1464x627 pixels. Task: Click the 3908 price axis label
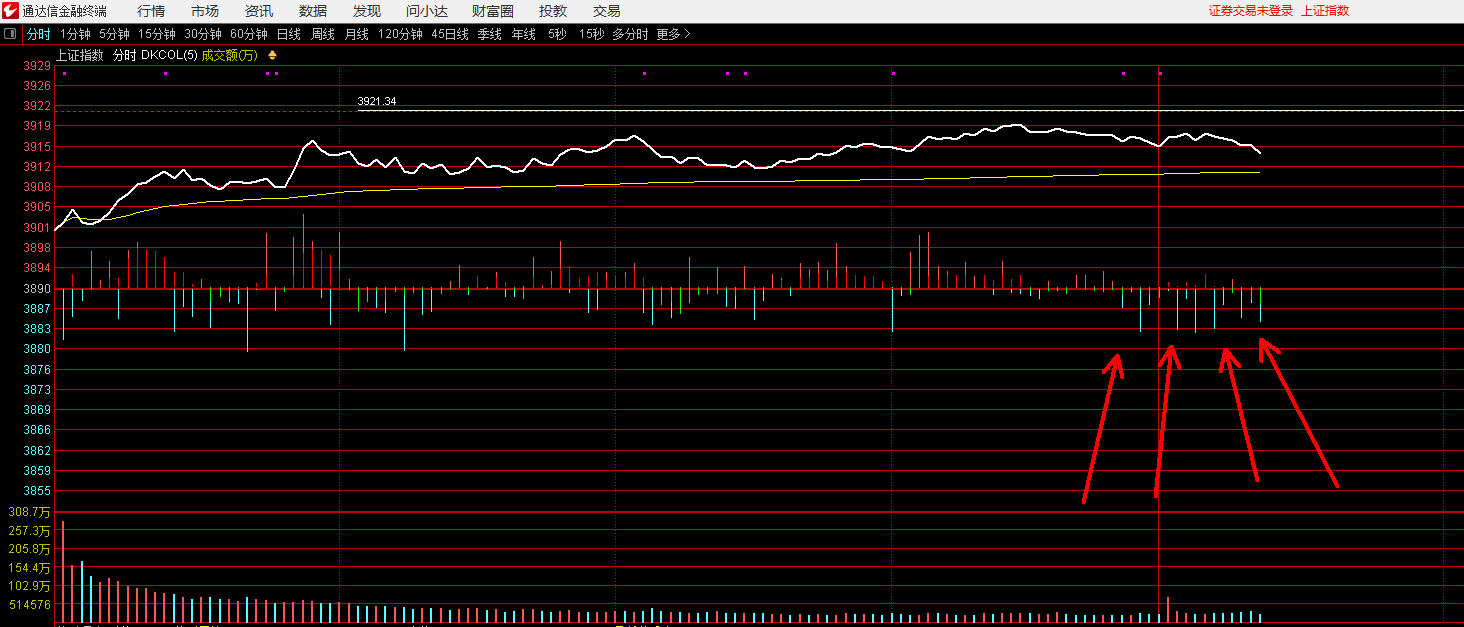[36, 187]
